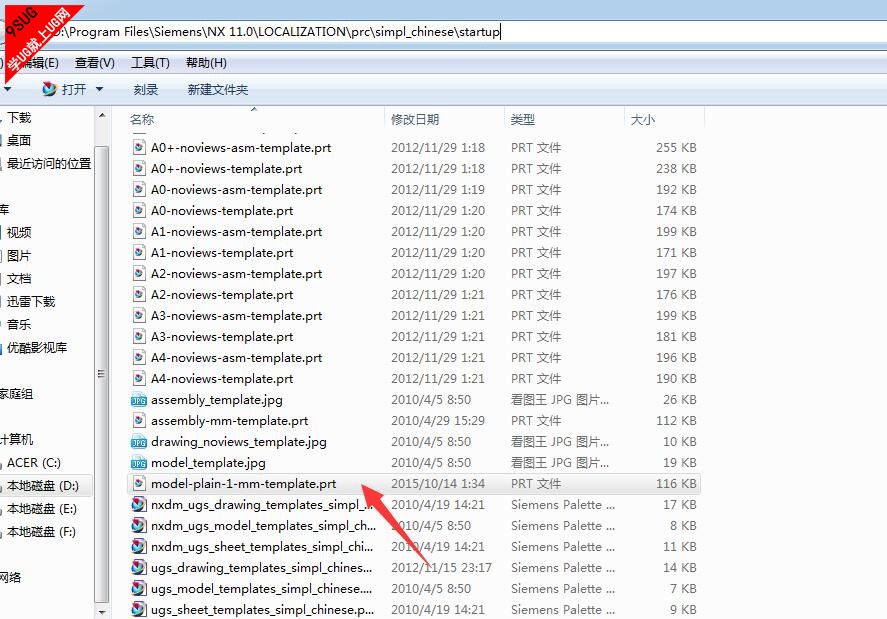The image size is (887, 619).
Task: Click the file icon of A0+-noviews-template.prt
Action: (x=139, y=169)
